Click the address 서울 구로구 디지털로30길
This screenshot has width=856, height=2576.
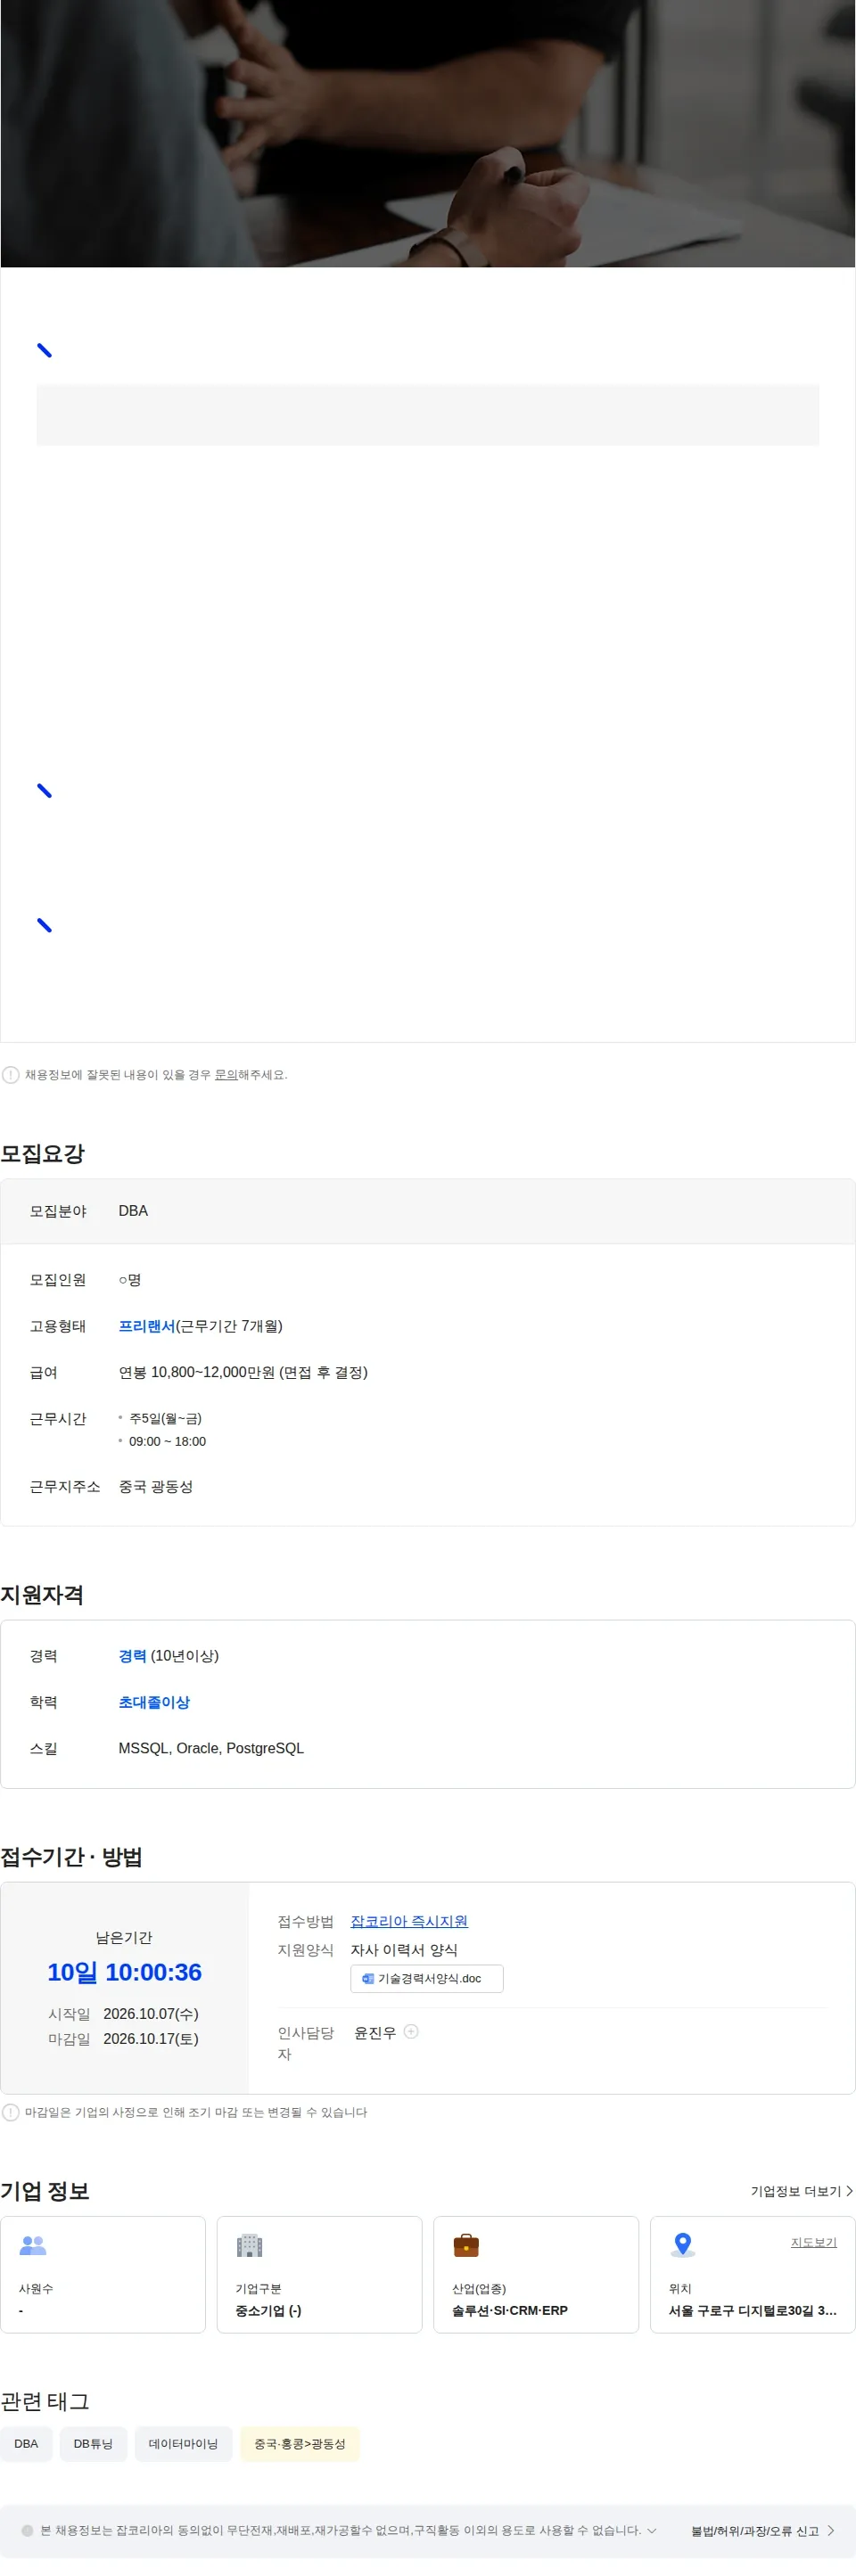tap(753, 2311)
